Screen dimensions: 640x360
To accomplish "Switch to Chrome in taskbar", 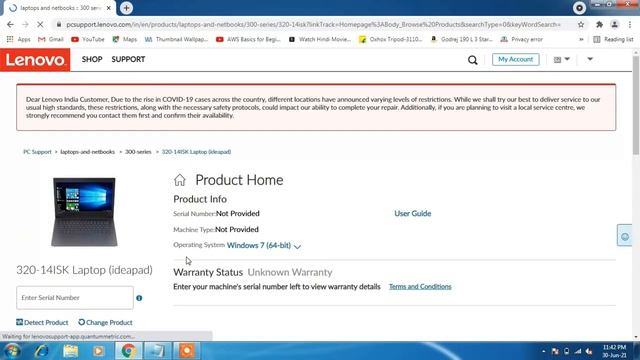I will pyautogui.click(x=128, y=351).
